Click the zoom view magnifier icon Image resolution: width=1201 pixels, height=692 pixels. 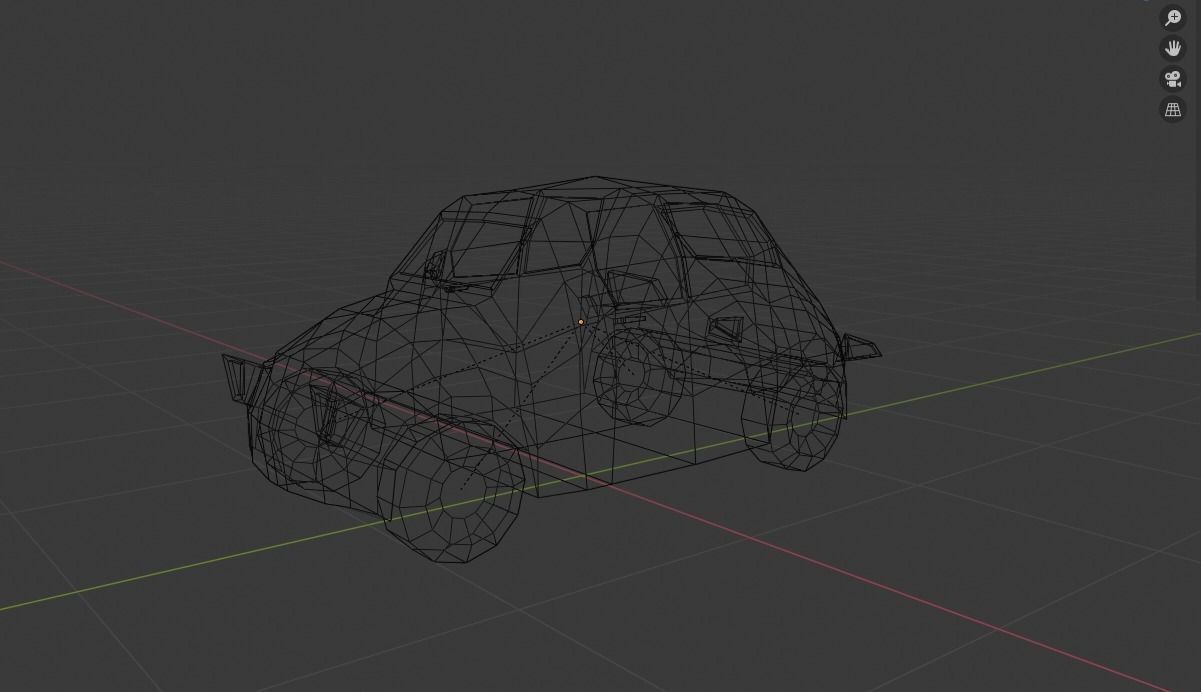pos(1173,18)
